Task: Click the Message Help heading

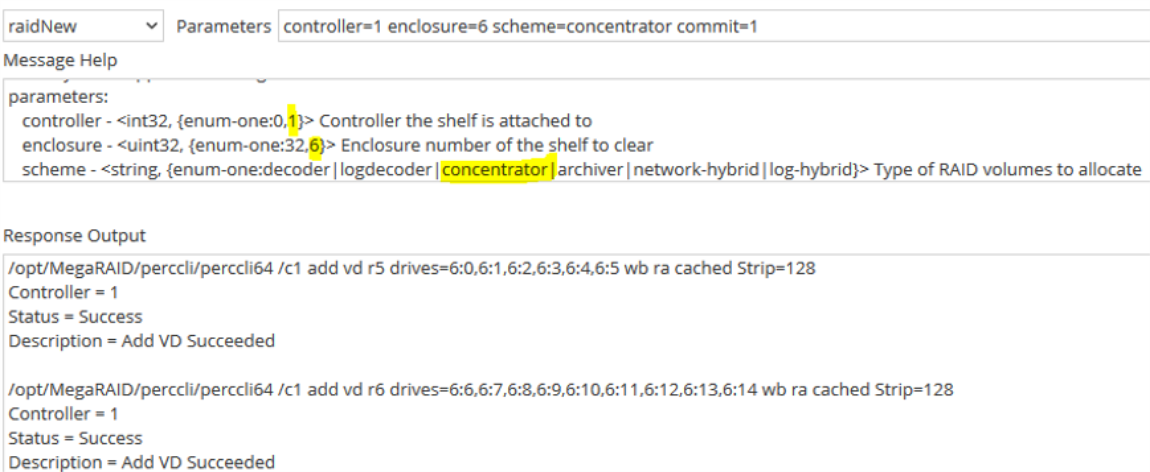Action: click(x=60, y=61)
